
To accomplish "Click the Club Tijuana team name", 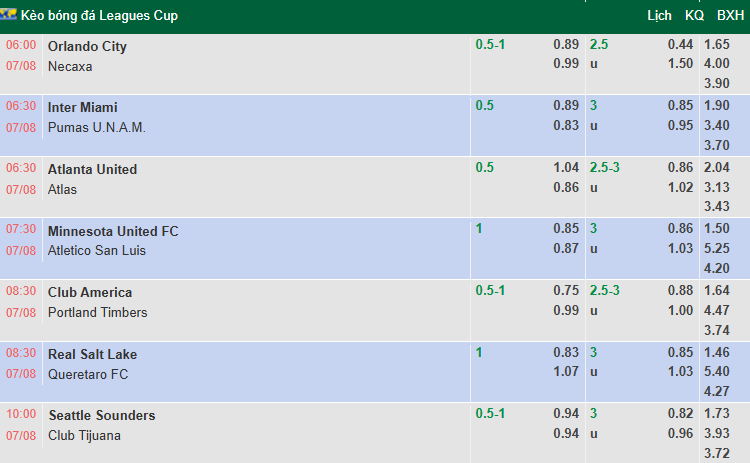I will 84,436.
